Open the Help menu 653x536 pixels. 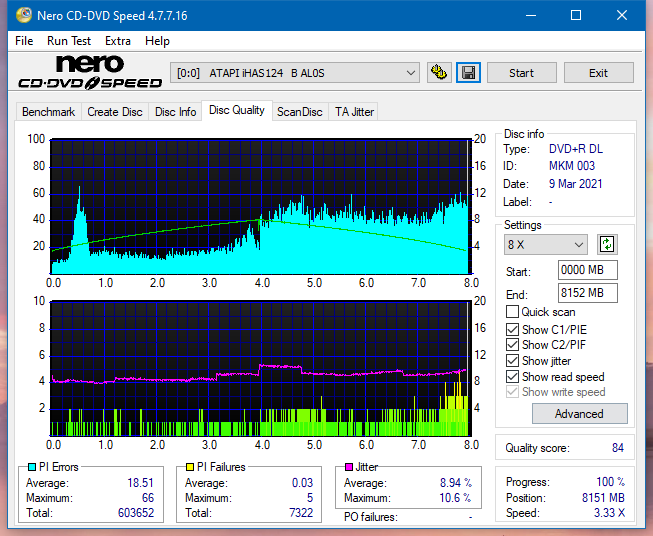pyautogui.click(x=157, y=41)
